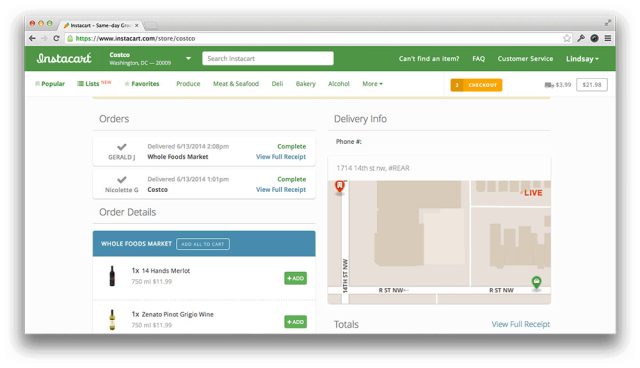
Task: Open the Produce department
Action: coord(188,84)
